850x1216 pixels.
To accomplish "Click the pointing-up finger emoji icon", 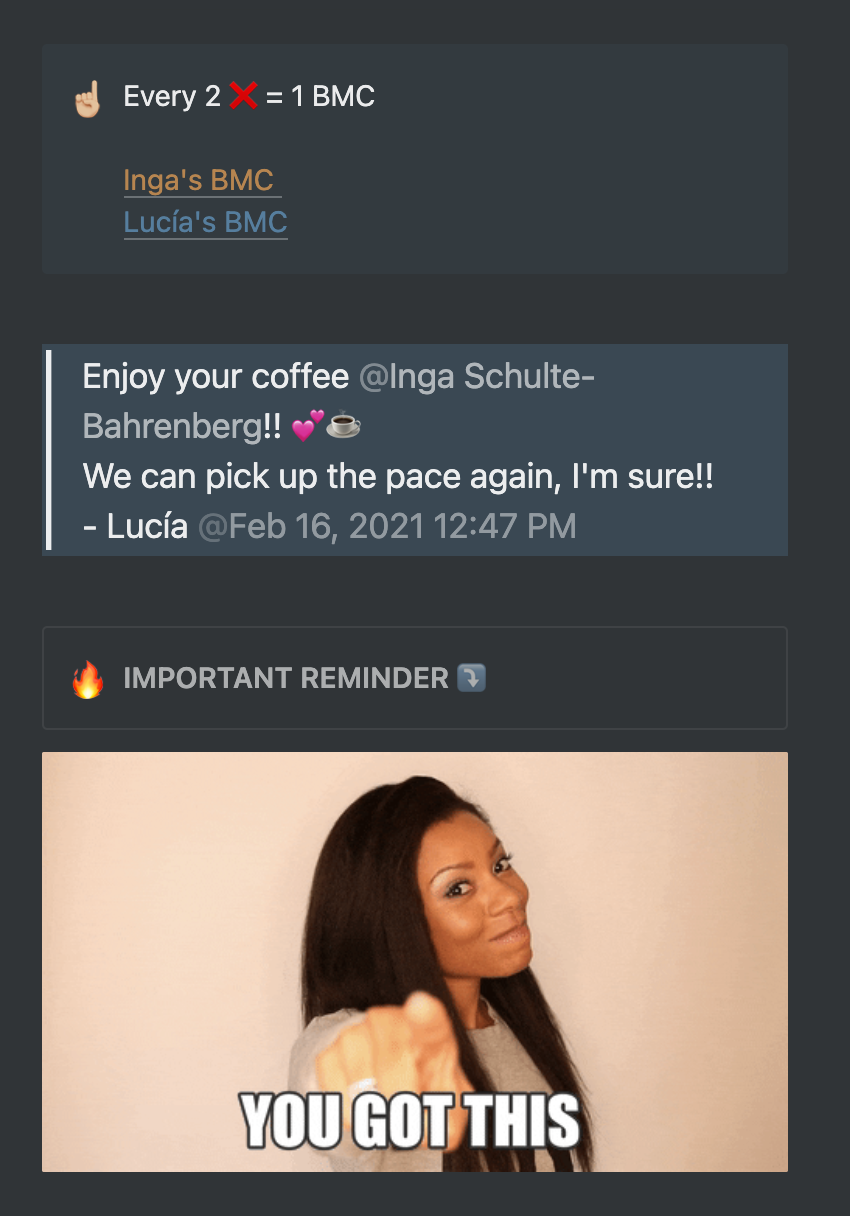I will pos(88,98).
